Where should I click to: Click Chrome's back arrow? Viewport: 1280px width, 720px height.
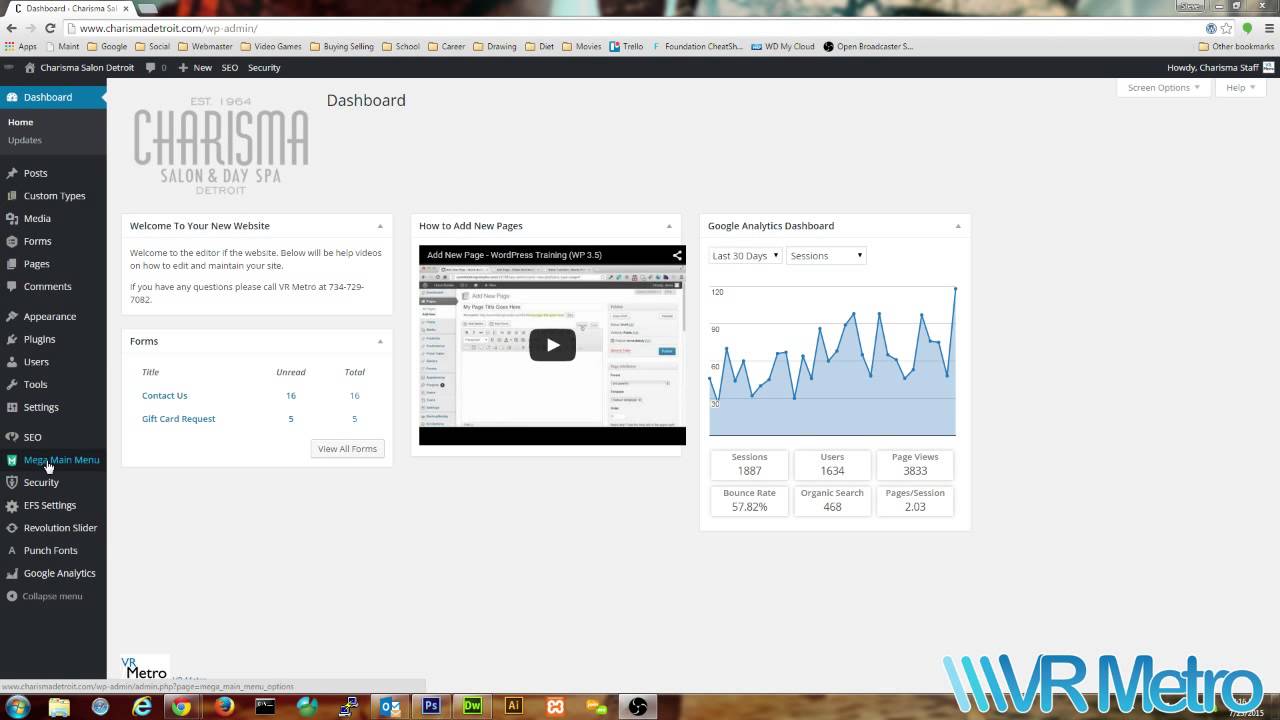tap(11, 28)
